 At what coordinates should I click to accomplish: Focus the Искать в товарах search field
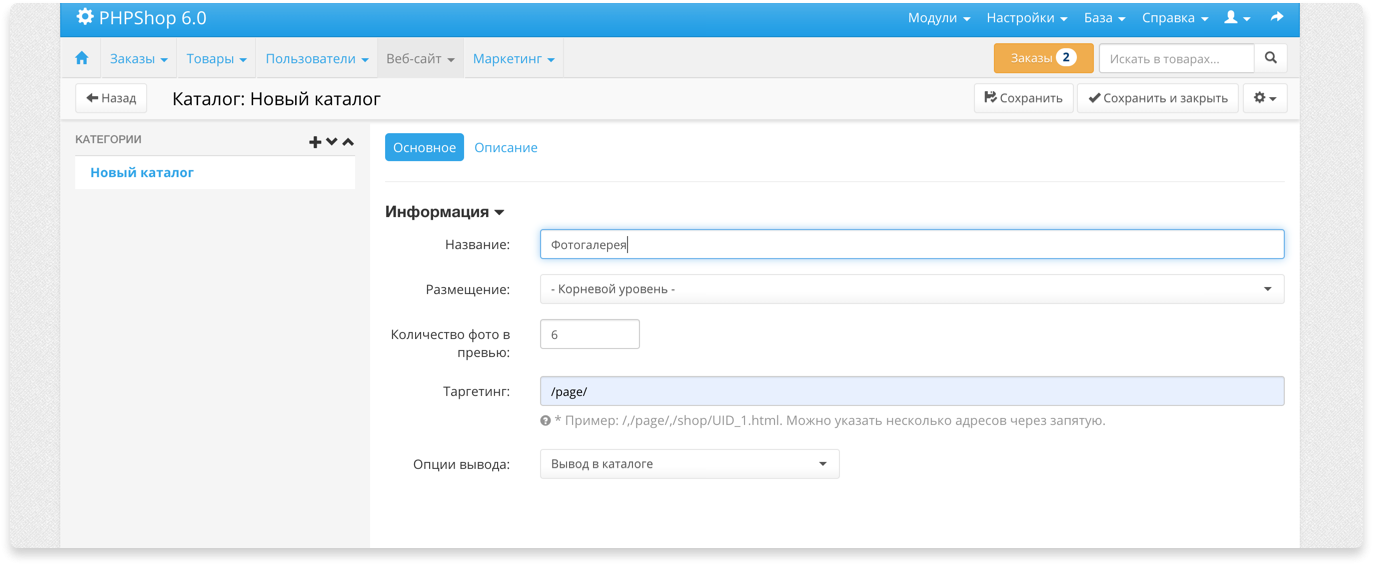coord(1176,58)
